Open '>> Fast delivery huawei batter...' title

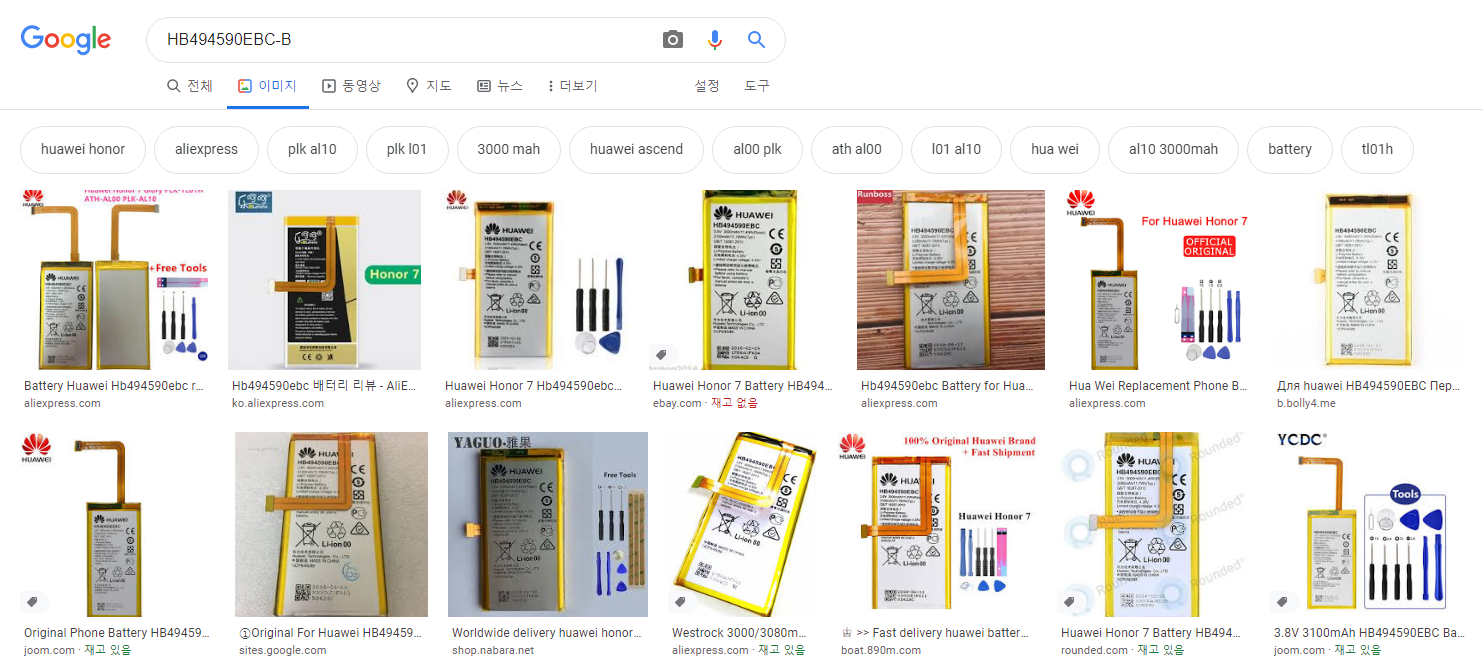coord(935,633)
